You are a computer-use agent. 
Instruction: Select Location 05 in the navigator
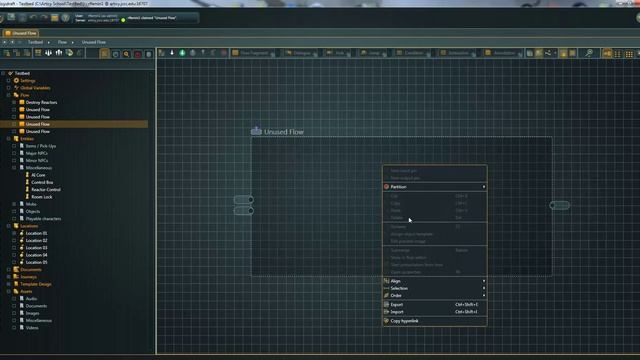pos(36,262)
